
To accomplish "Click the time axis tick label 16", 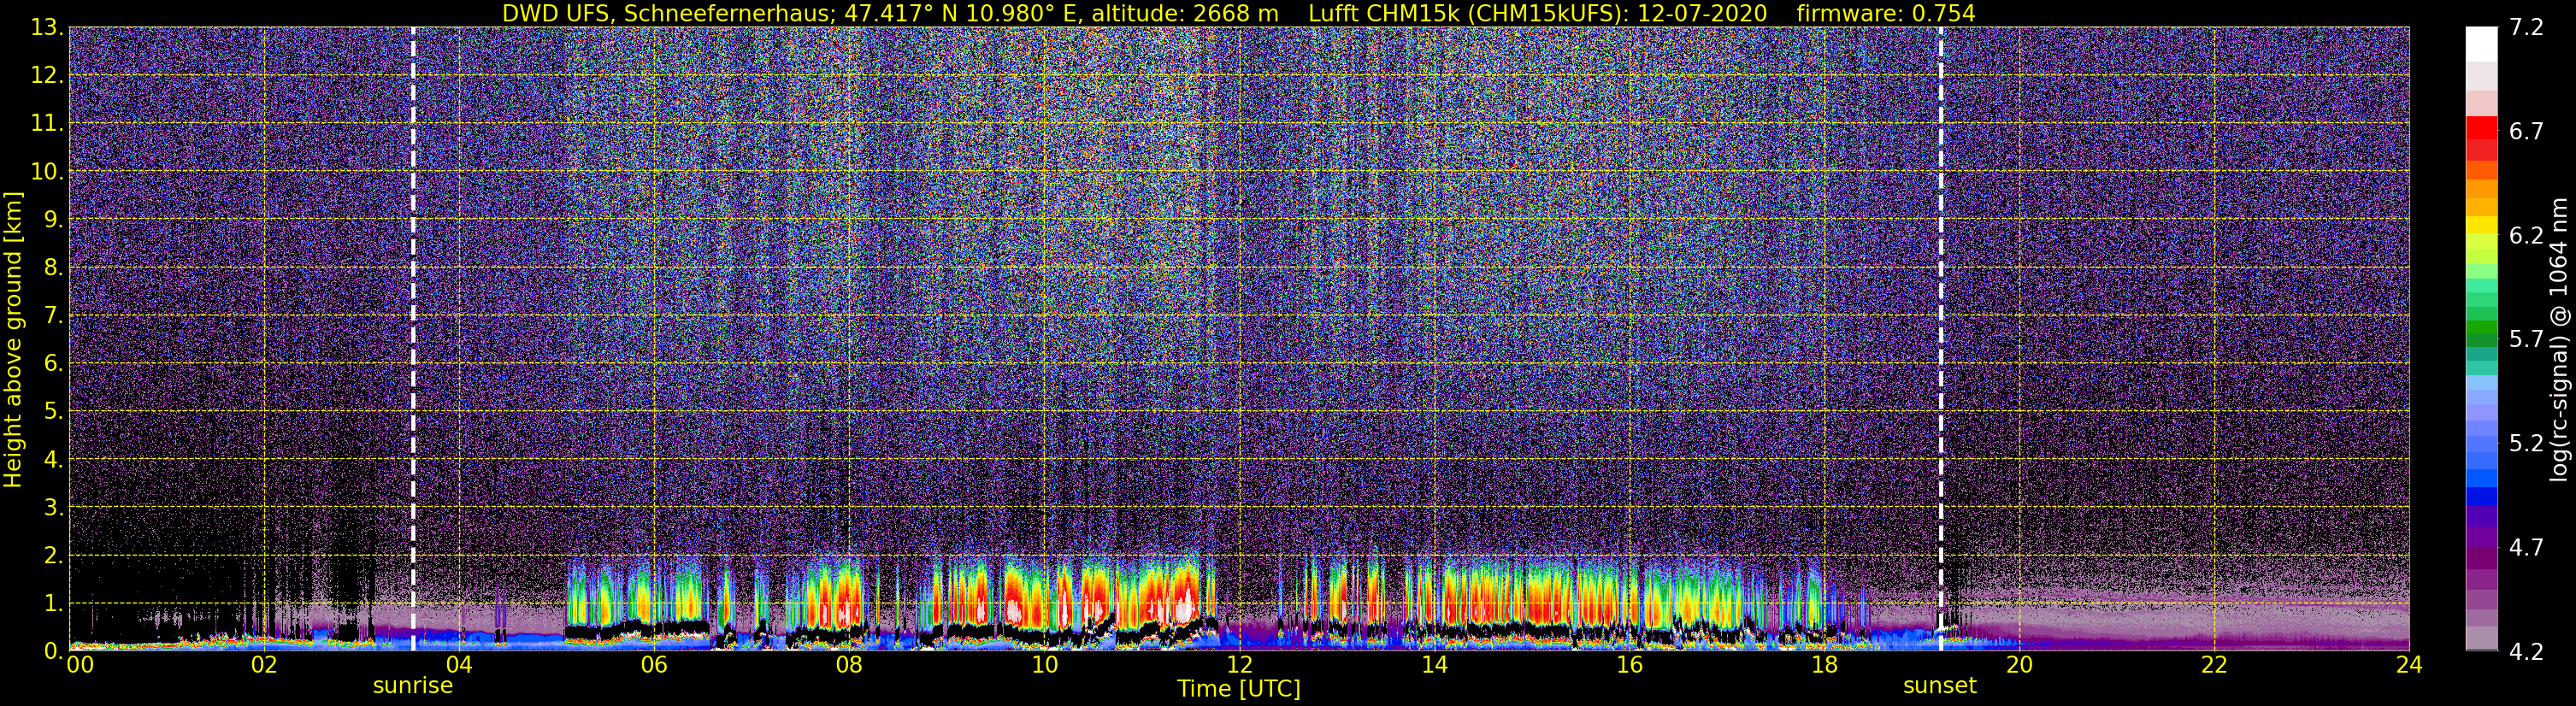I will (x=1629, y=665).
